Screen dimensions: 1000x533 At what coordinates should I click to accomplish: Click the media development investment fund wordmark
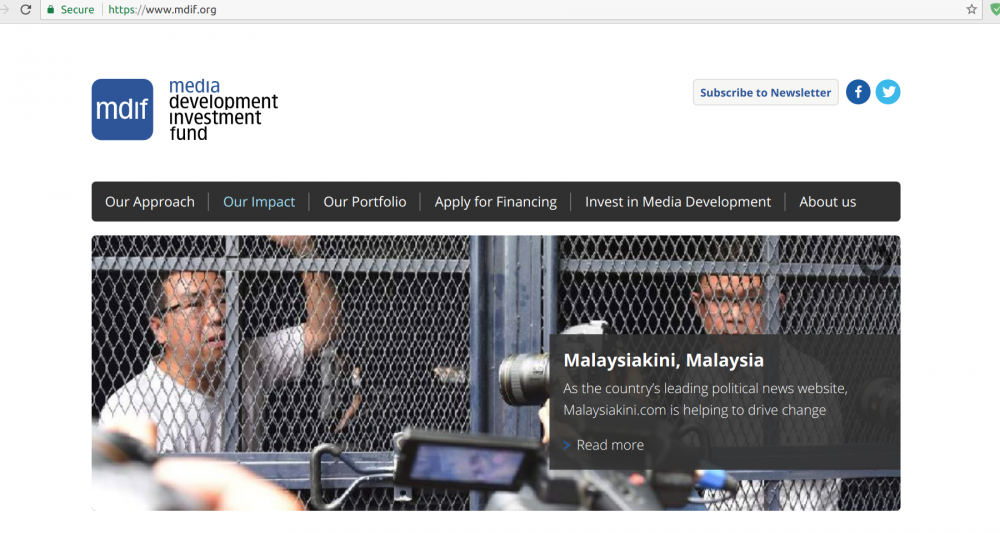pos(223,110)
